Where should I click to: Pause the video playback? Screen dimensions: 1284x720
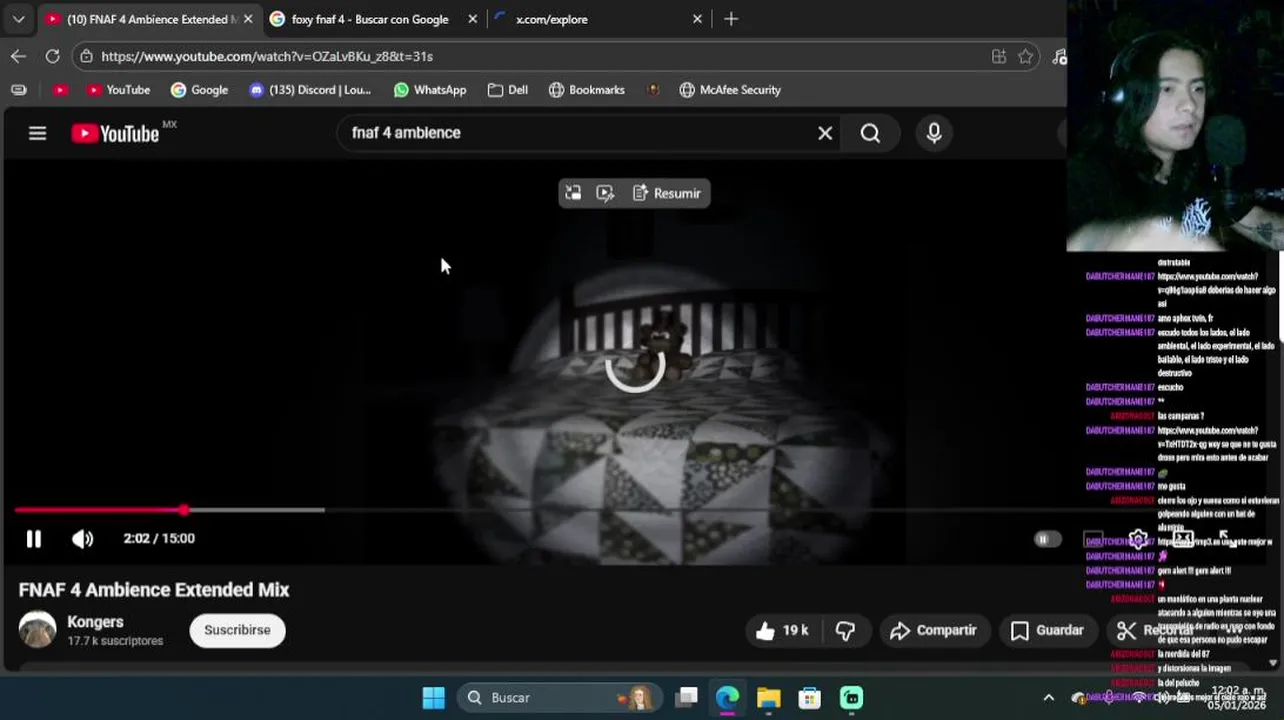[34, 539]
